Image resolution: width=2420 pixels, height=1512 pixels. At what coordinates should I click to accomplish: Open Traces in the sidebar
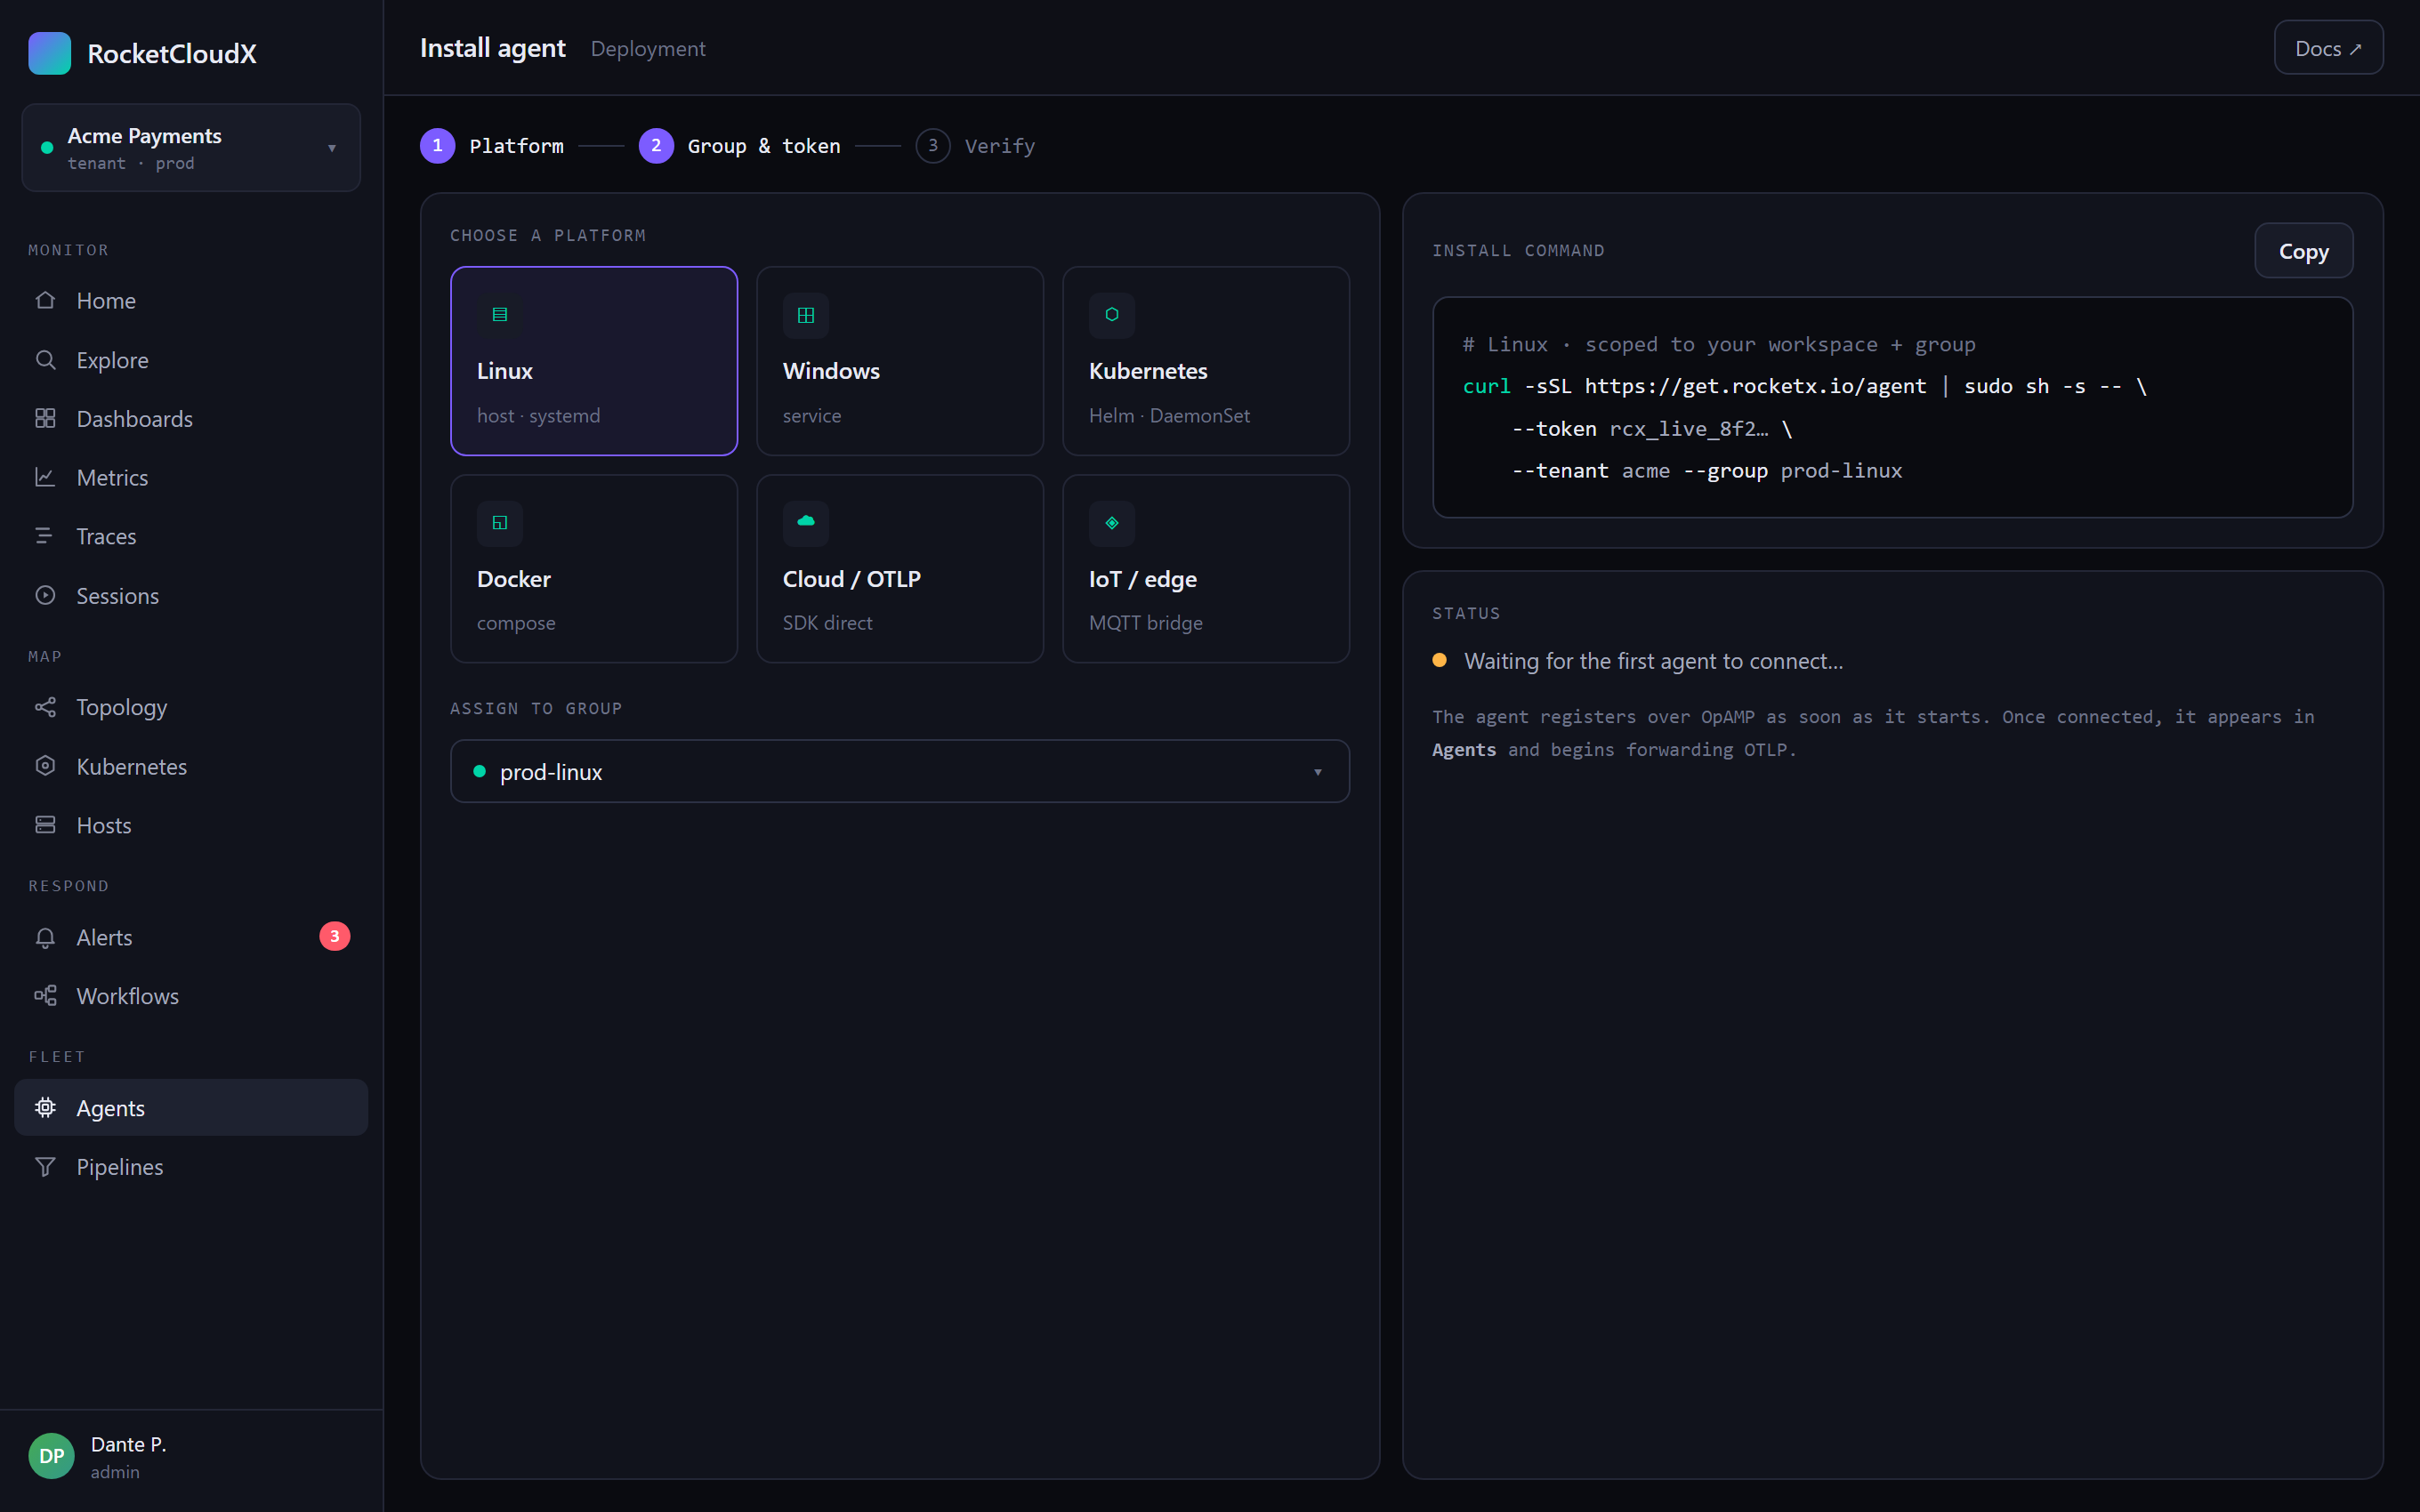coord(191,536)
